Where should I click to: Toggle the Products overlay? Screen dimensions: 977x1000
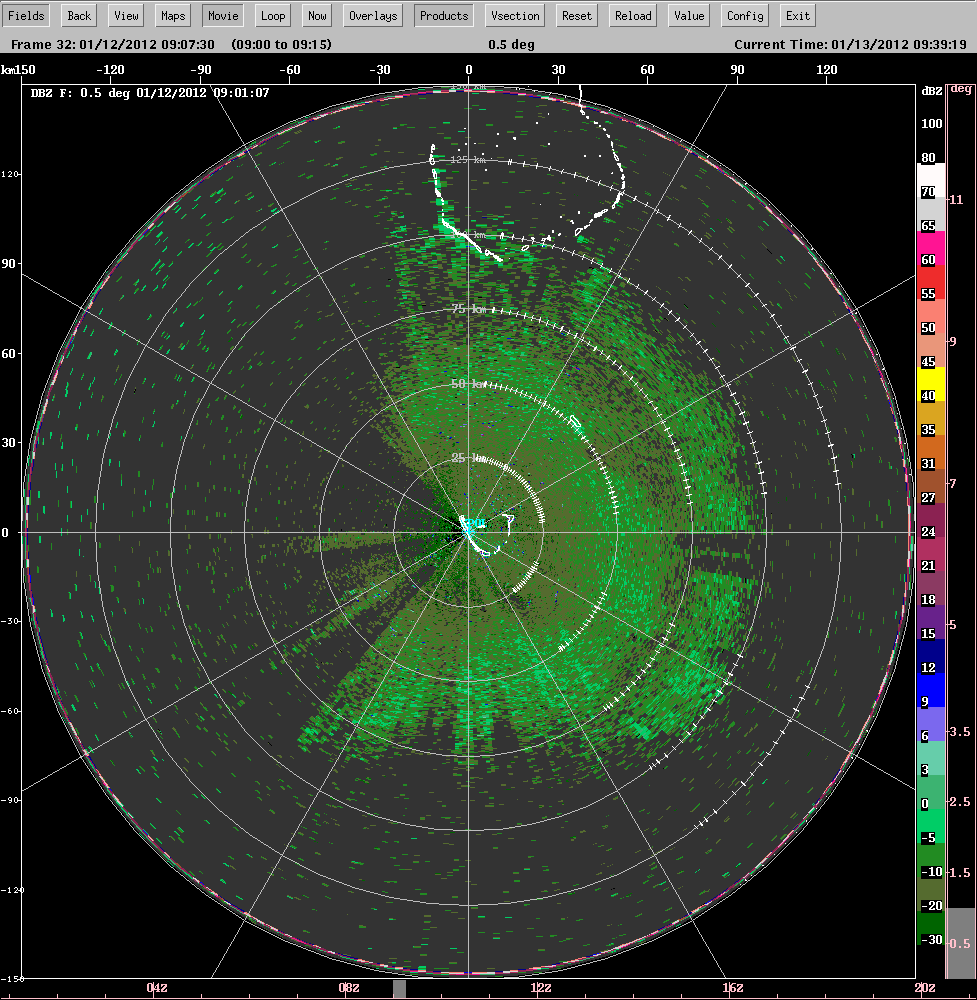point(443,15)
